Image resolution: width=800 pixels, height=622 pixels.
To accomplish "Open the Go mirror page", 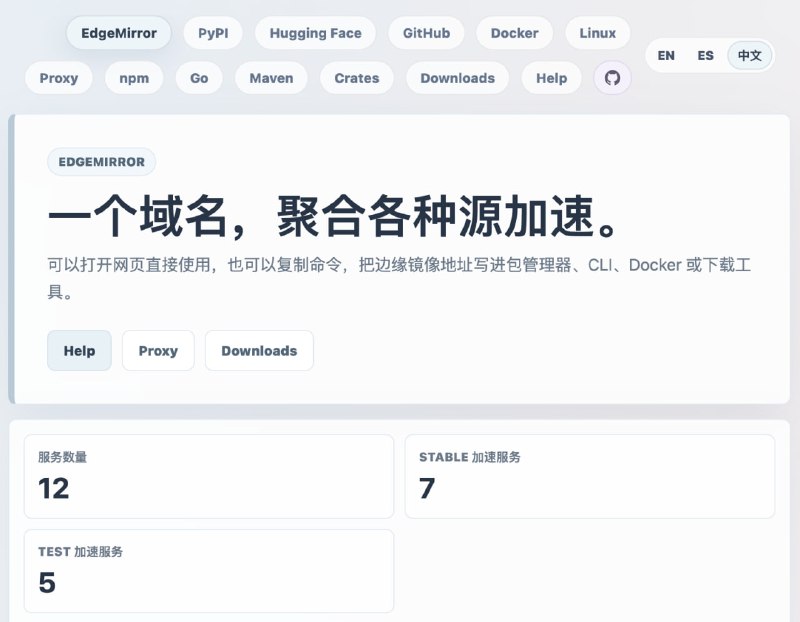I will [x=199, y=78].
